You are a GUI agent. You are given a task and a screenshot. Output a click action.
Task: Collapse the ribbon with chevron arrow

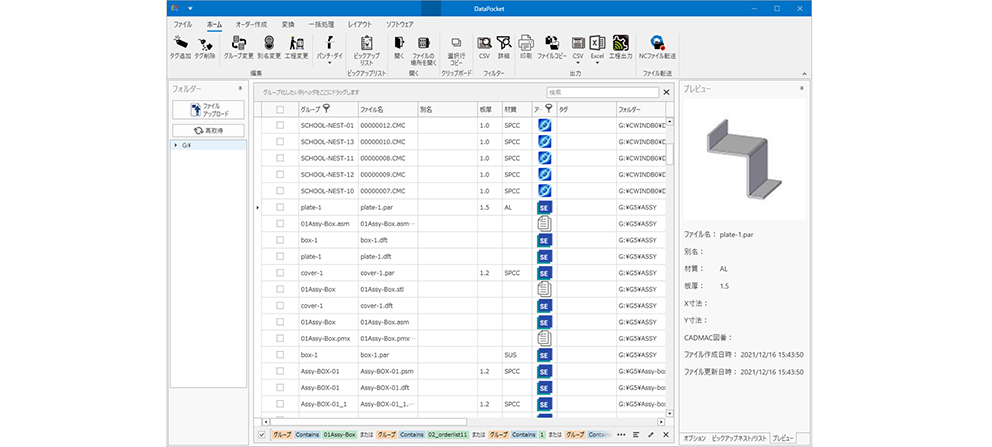click(x=804, y=74)
